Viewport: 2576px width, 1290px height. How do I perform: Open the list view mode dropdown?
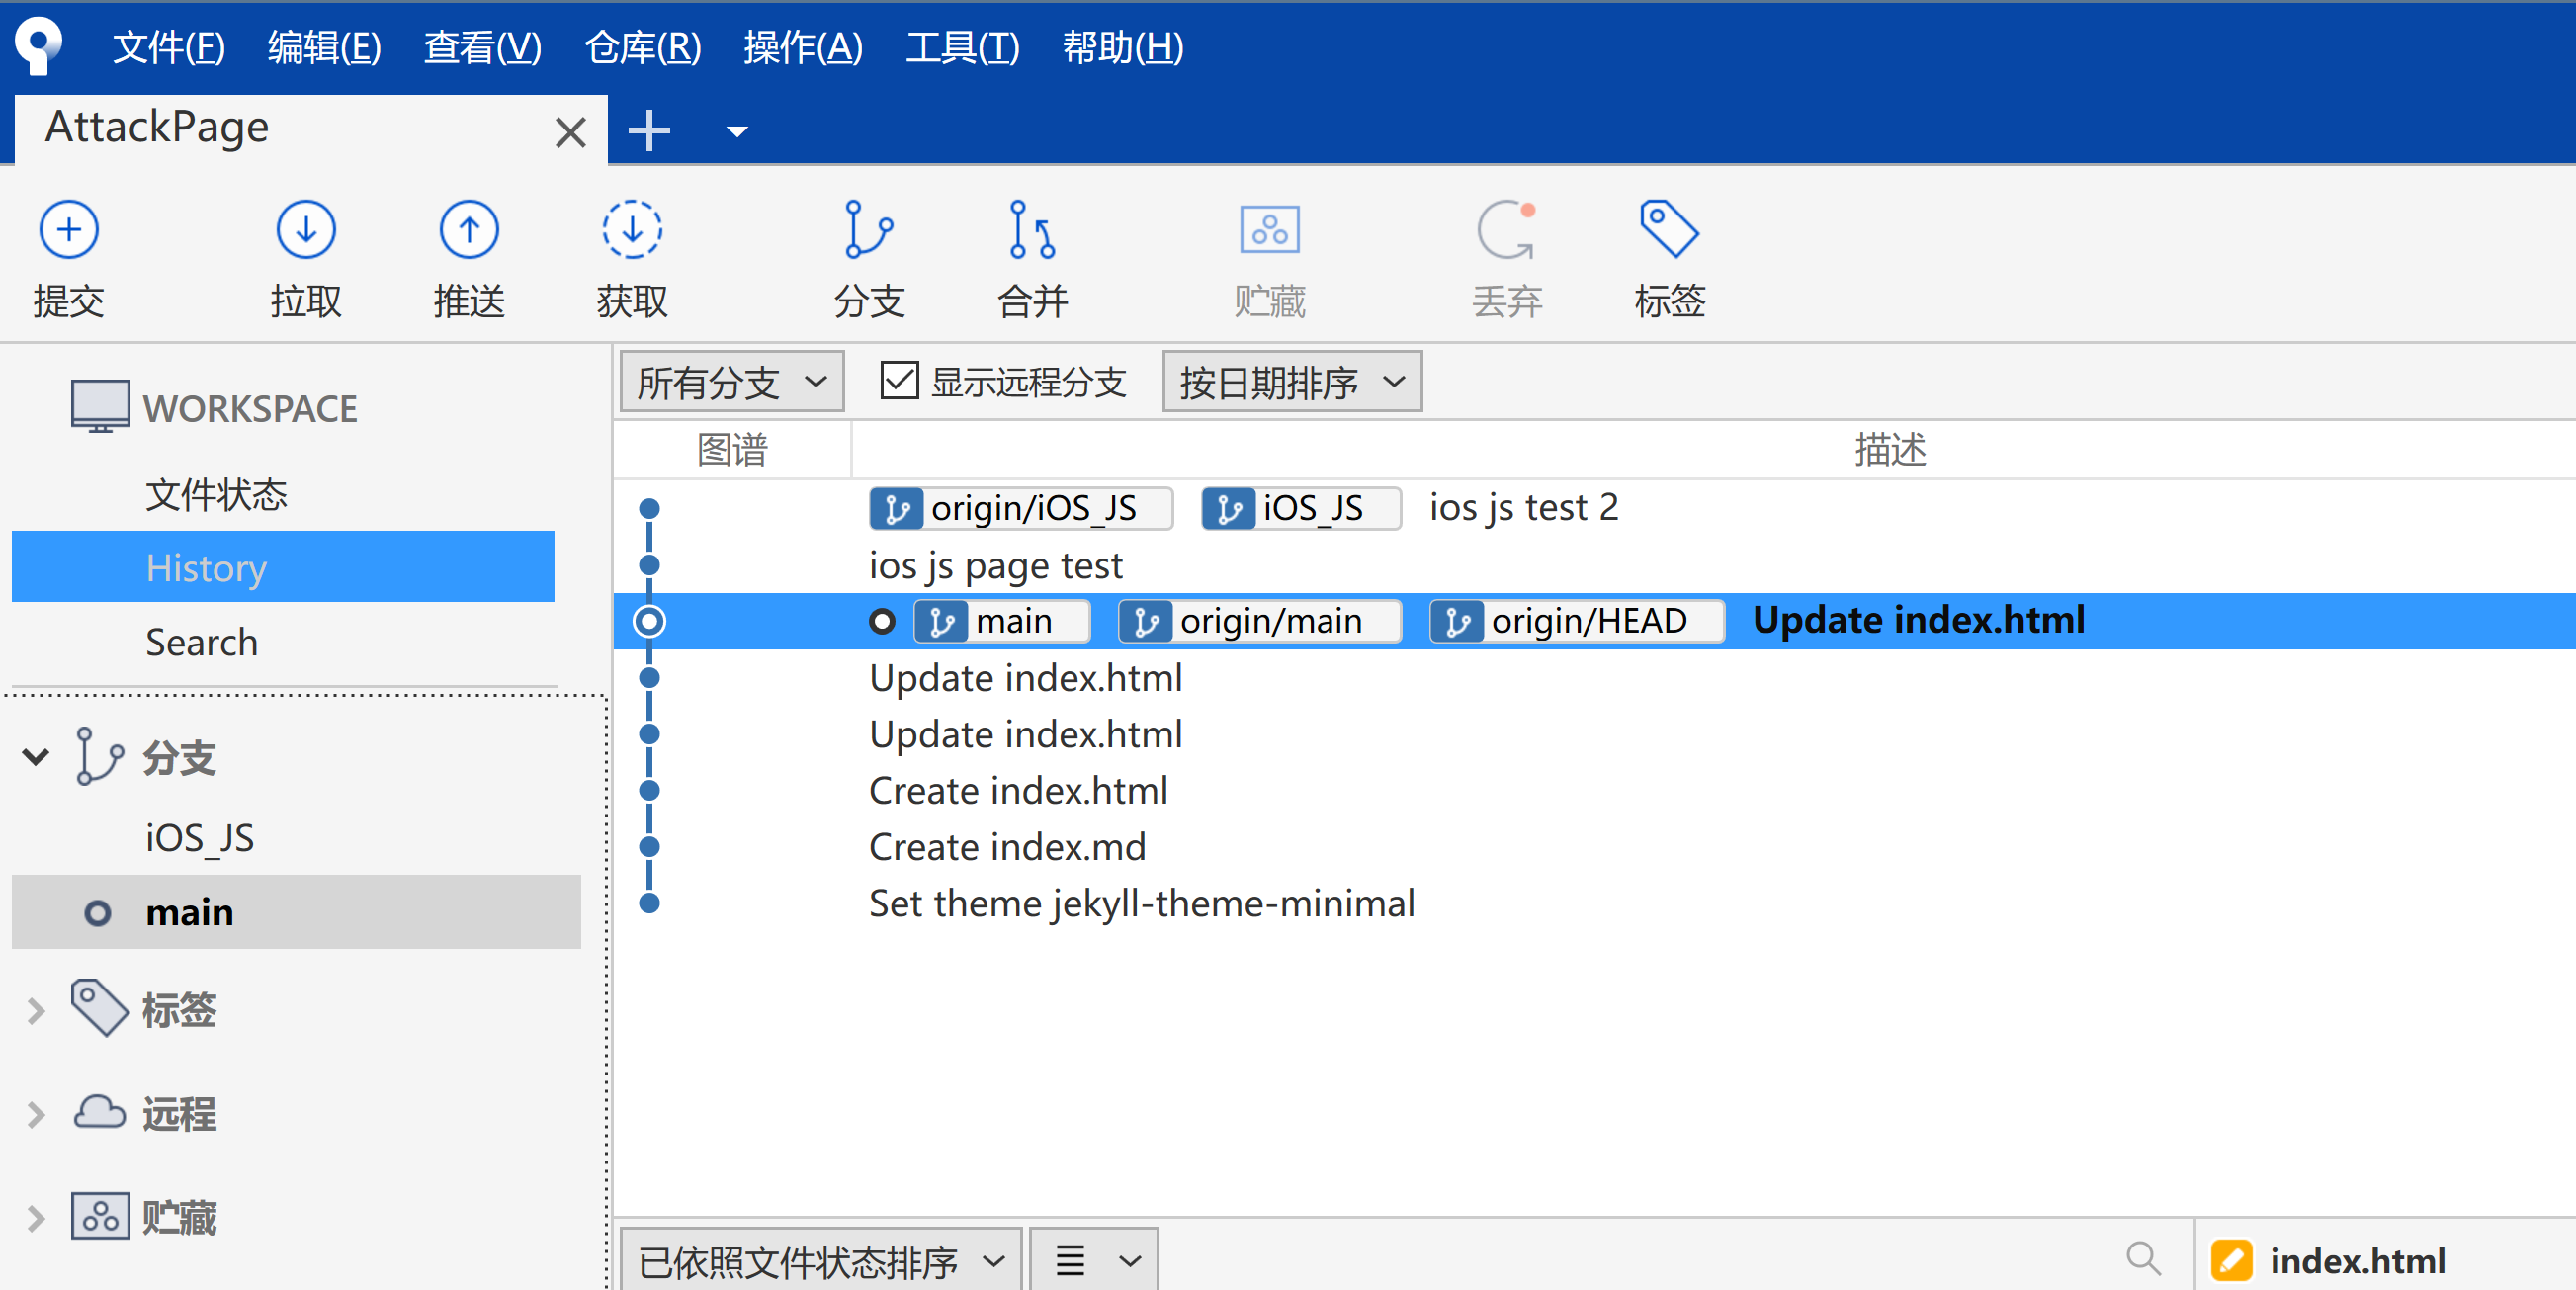[1094, 1260]
